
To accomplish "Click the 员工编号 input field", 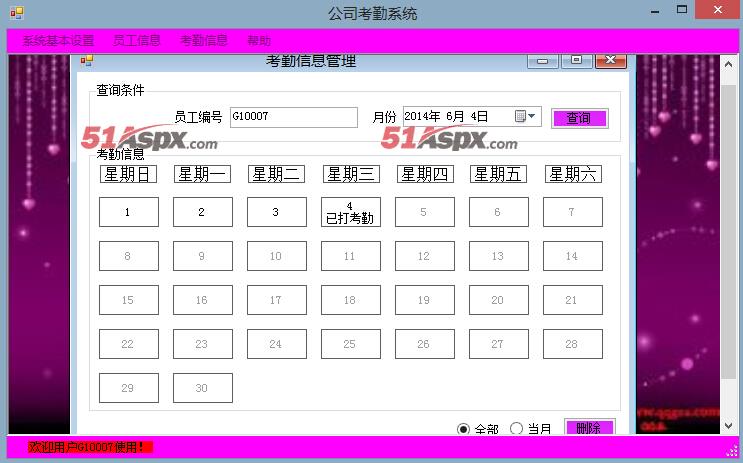I will (294, 117).
